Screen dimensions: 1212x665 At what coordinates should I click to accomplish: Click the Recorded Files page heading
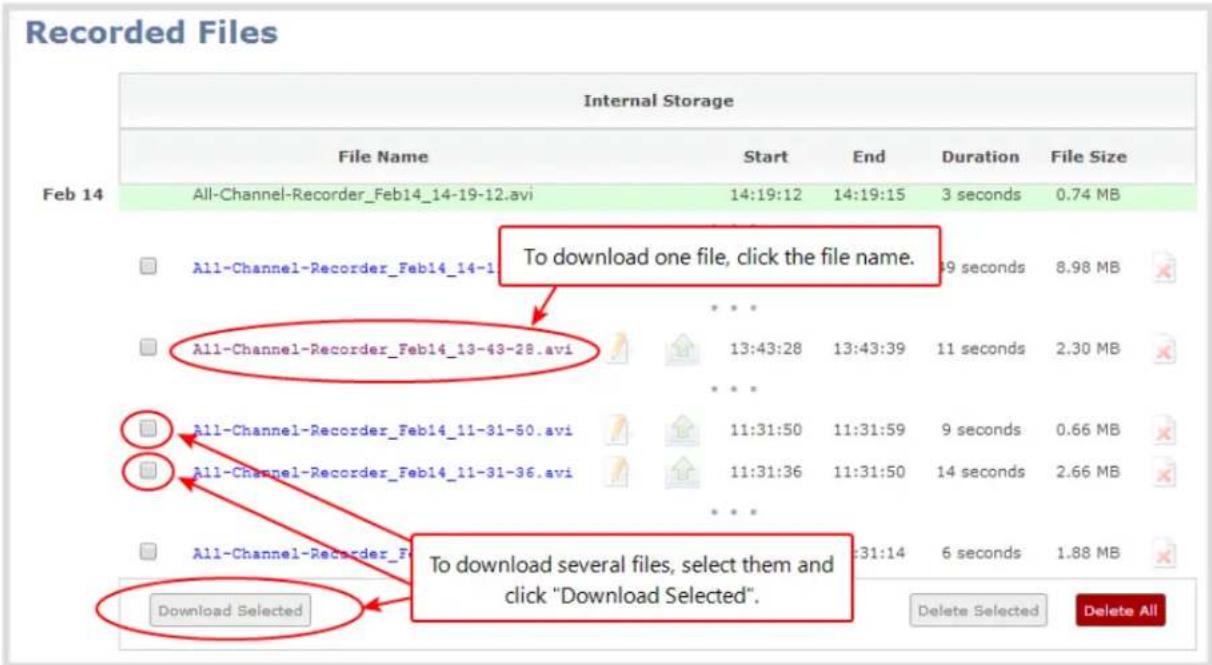click(x=151, y=32)
